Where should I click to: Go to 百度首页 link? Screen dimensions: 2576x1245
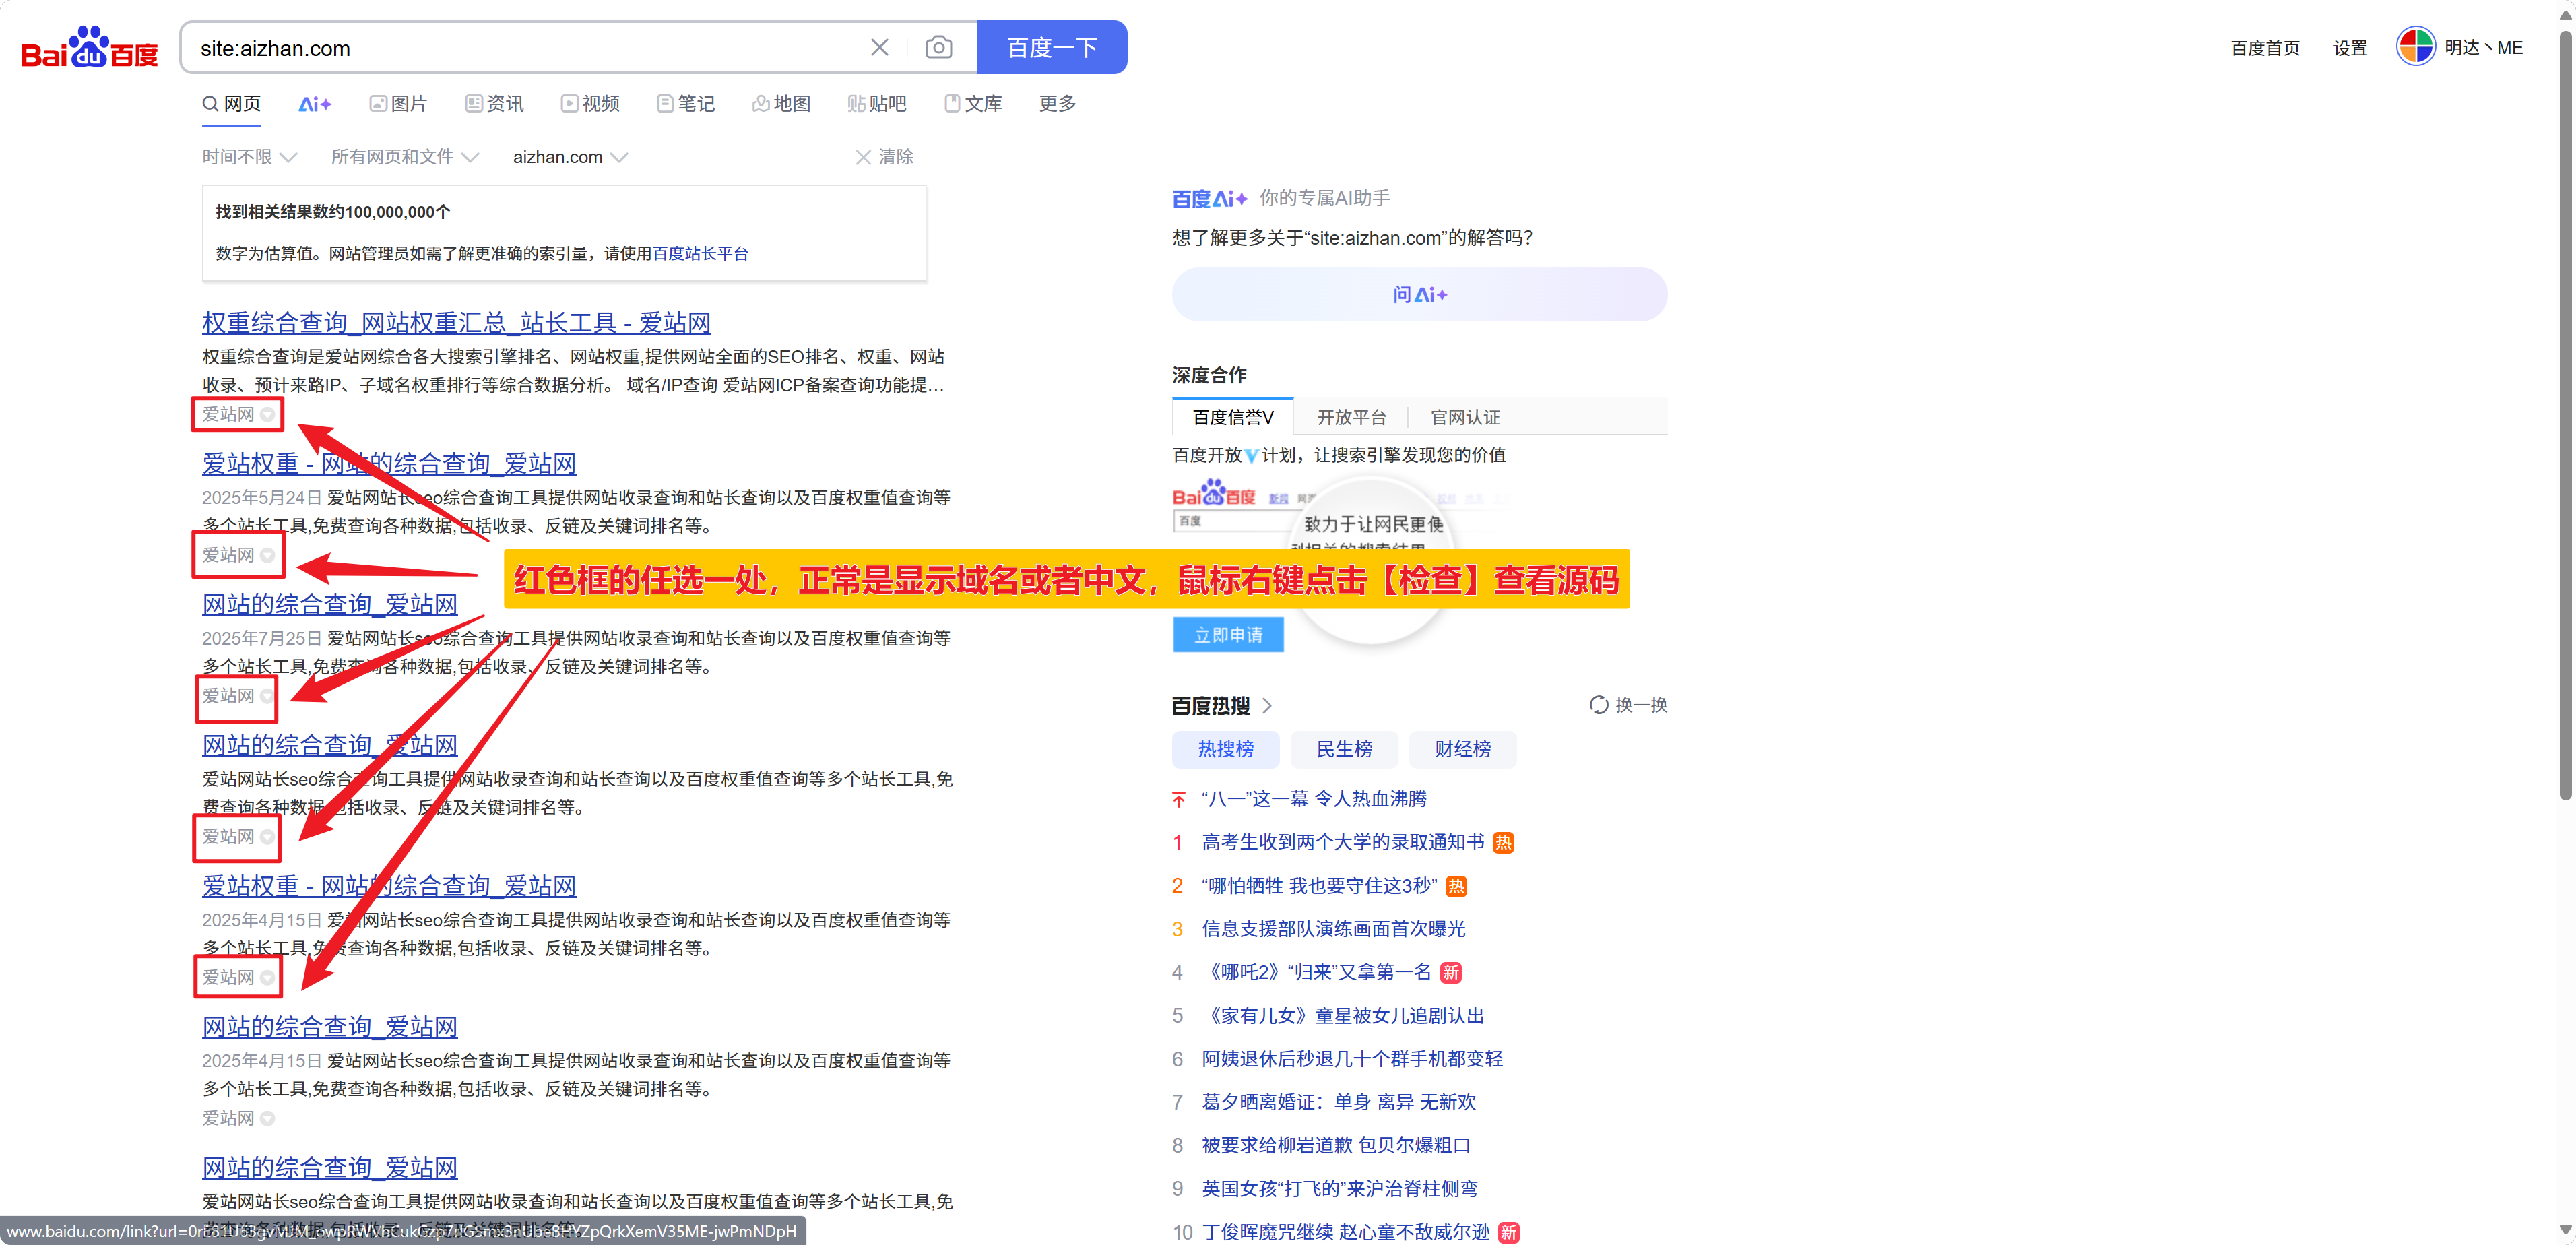[2265, 48]
